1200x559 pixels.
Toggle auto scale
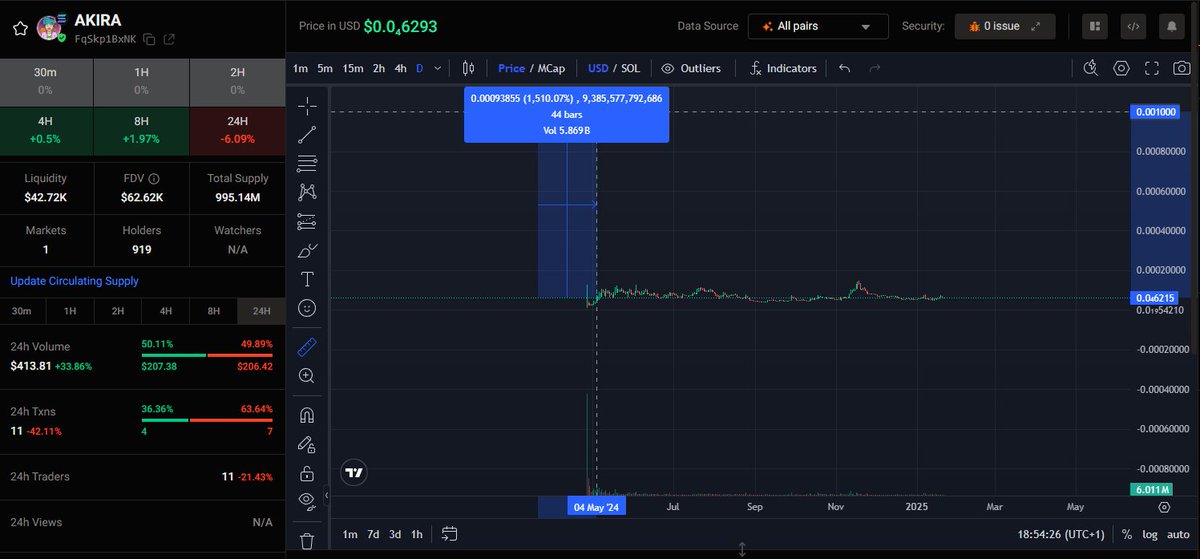point(1178,534)
